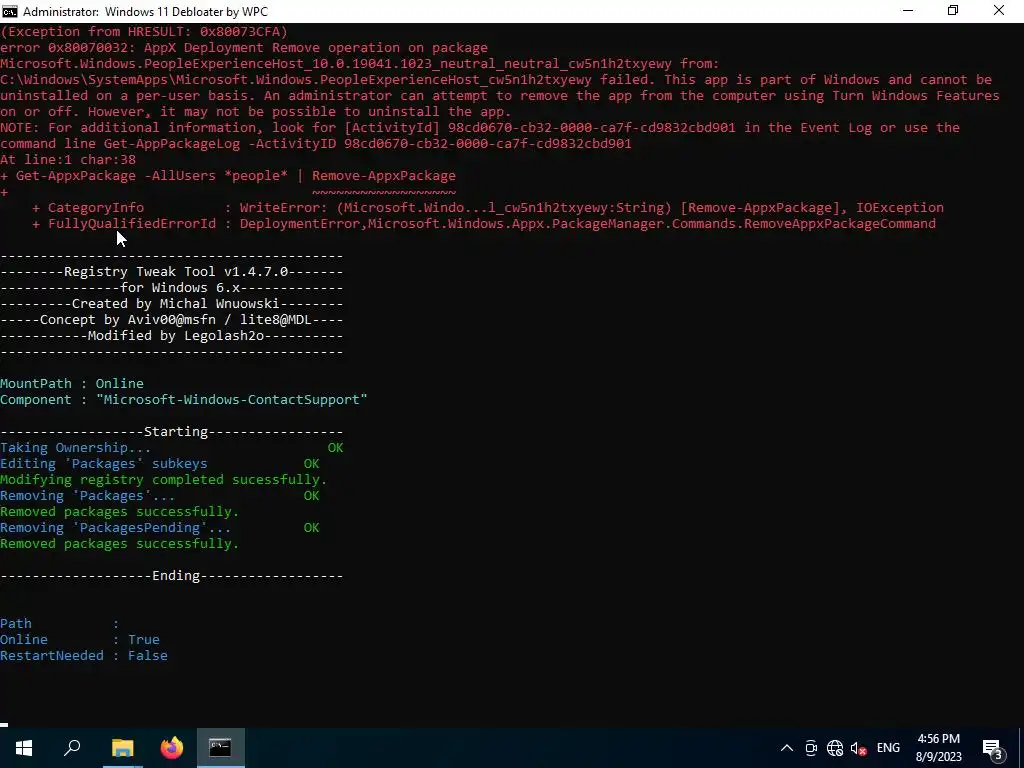The image size is (1024, 768).
Task: Click the 'Modifying registry completed sucessfully.' line
Action: click(163, 479)
